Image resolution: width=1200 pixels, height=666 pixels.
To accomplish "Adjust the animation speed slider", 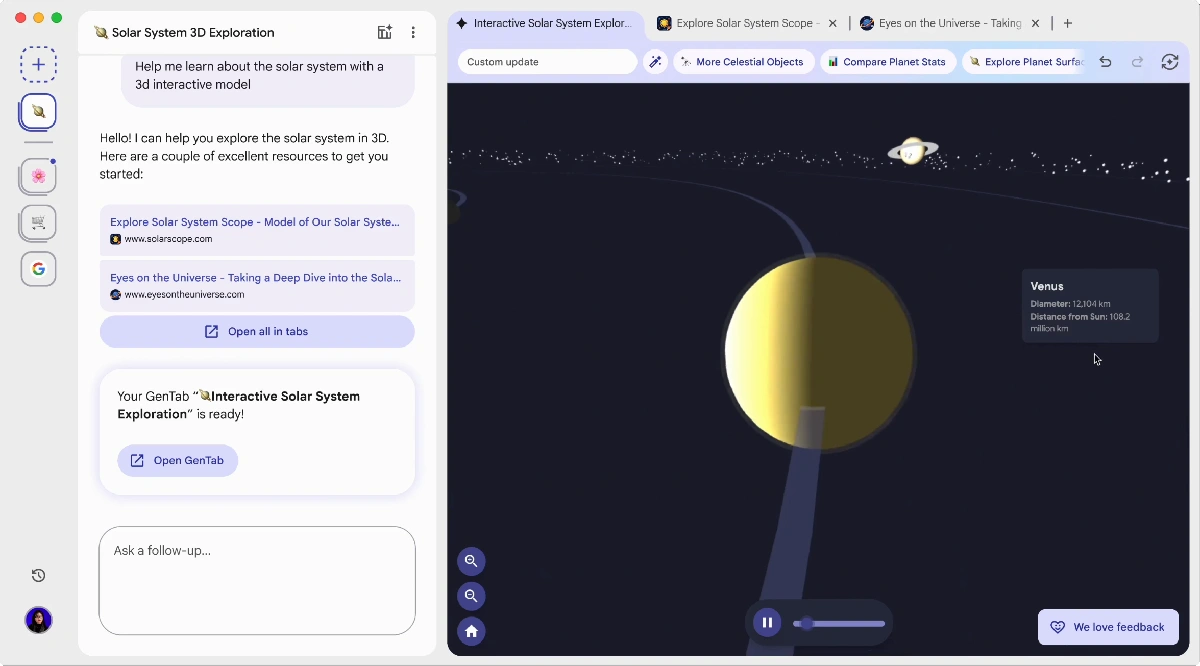I will [838, 624].
